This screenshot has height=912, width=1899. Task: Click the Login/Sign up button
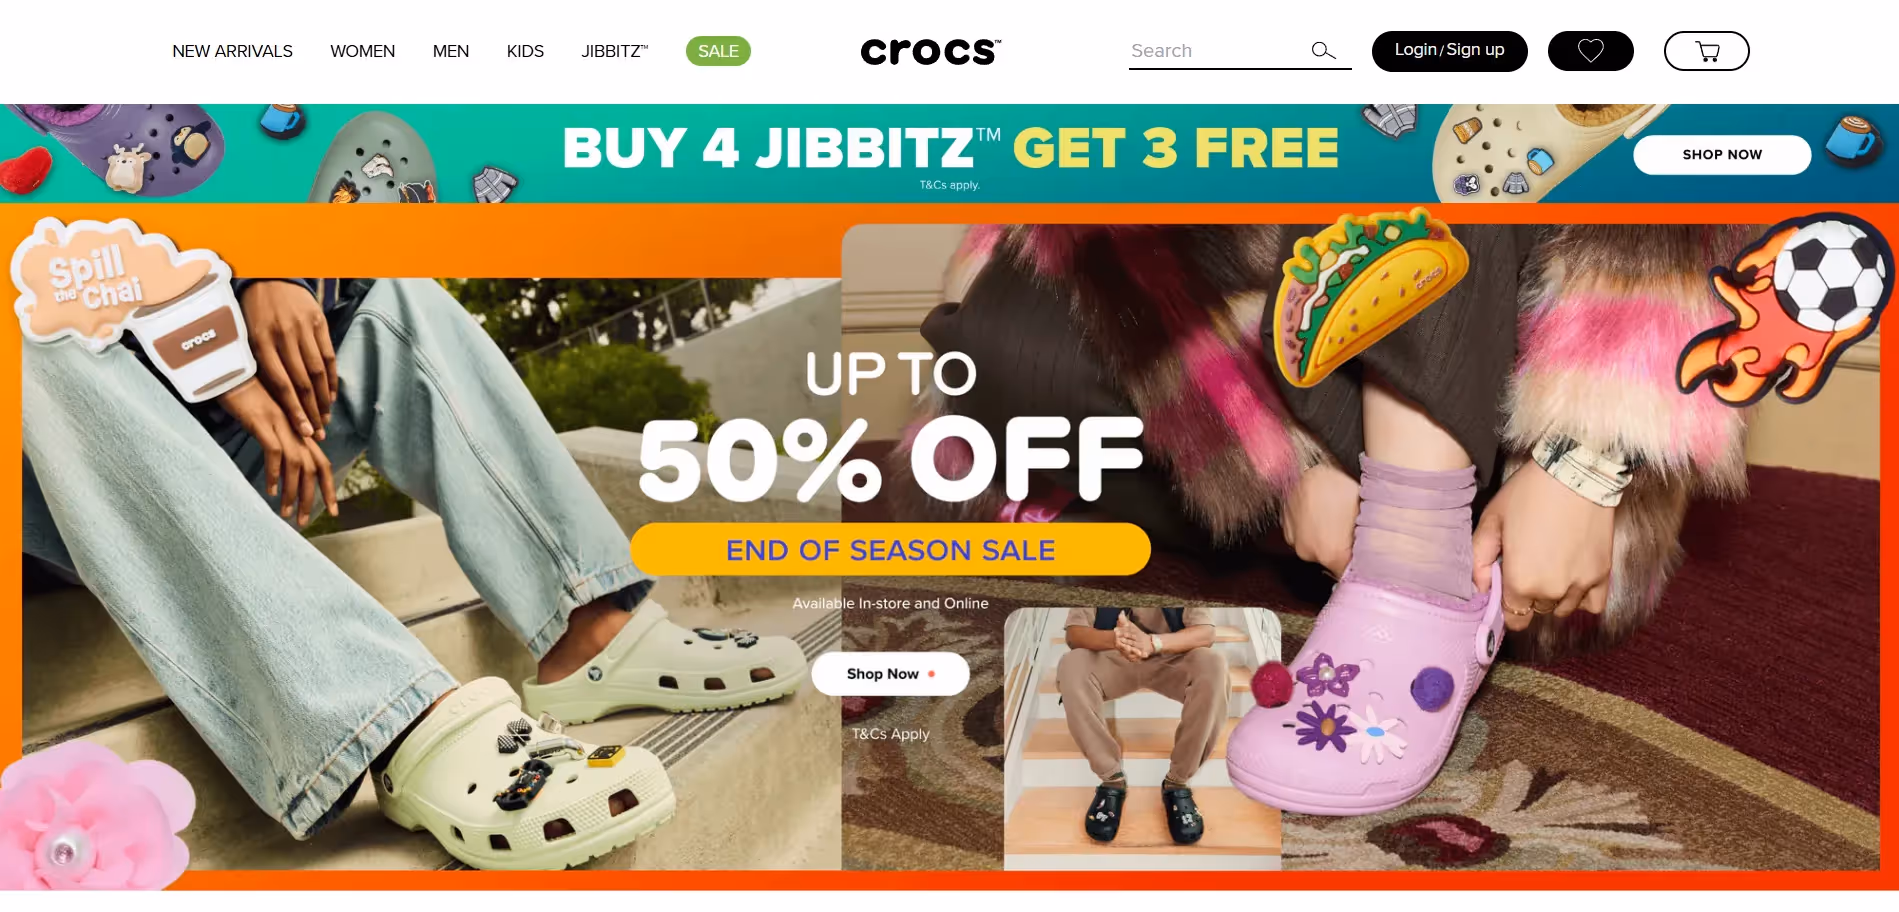coord(1449,51)
